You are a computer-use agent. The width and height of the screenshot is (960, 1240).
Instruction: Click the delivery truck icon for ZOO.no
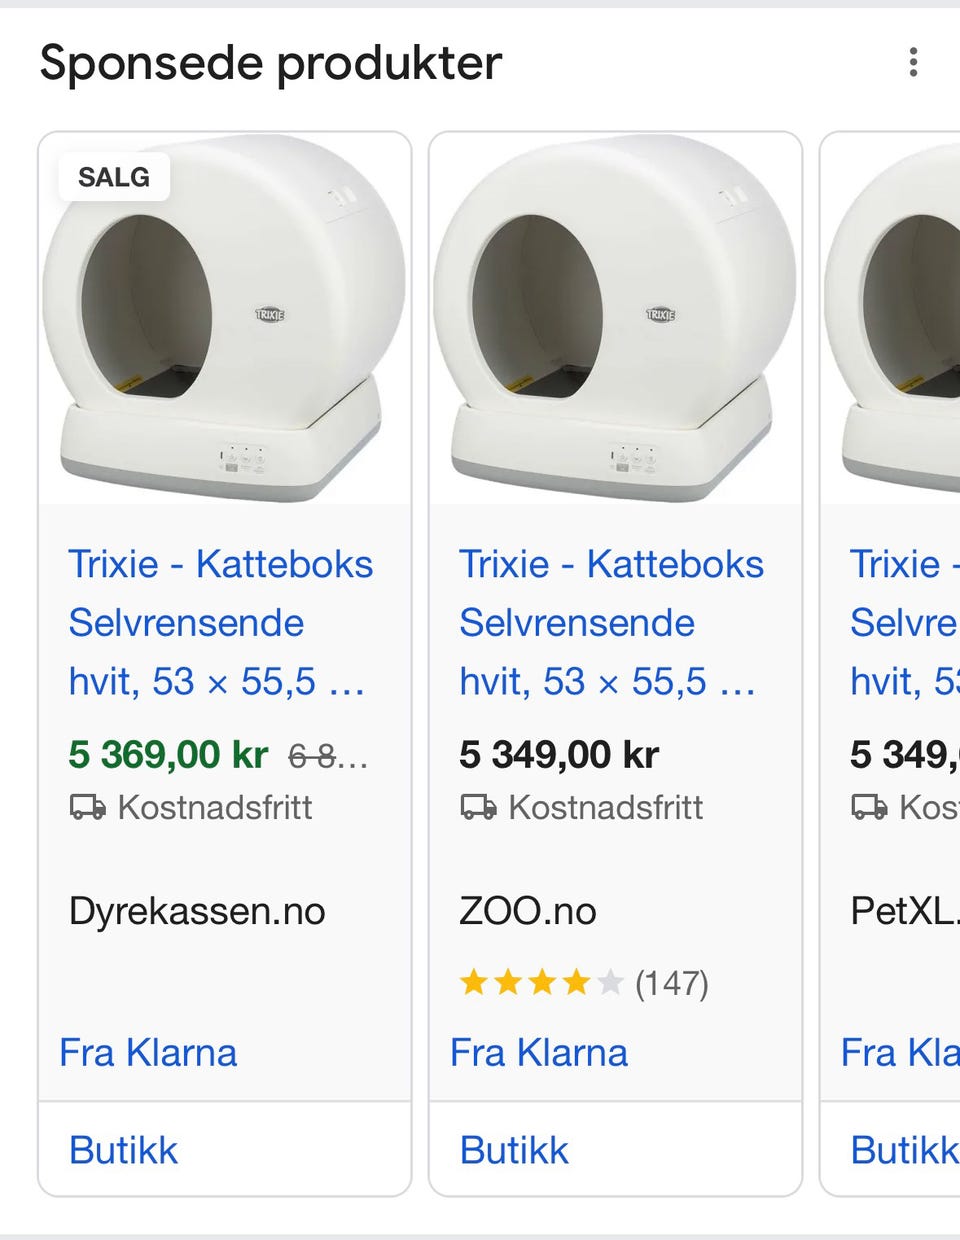coord(478,807)
